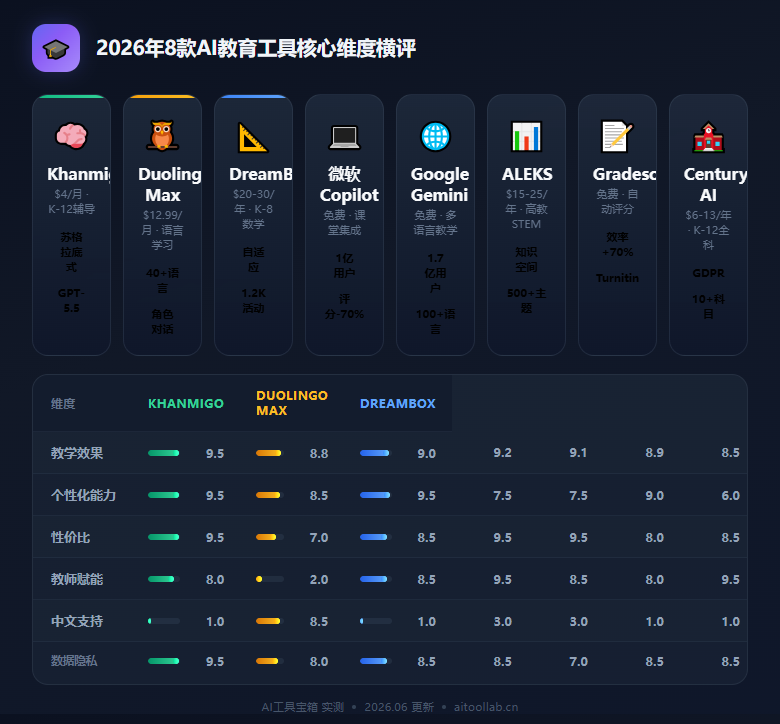Open the Google Gemini card title
Viewport: 780px width, 724px height.
[x=440, y=185]
